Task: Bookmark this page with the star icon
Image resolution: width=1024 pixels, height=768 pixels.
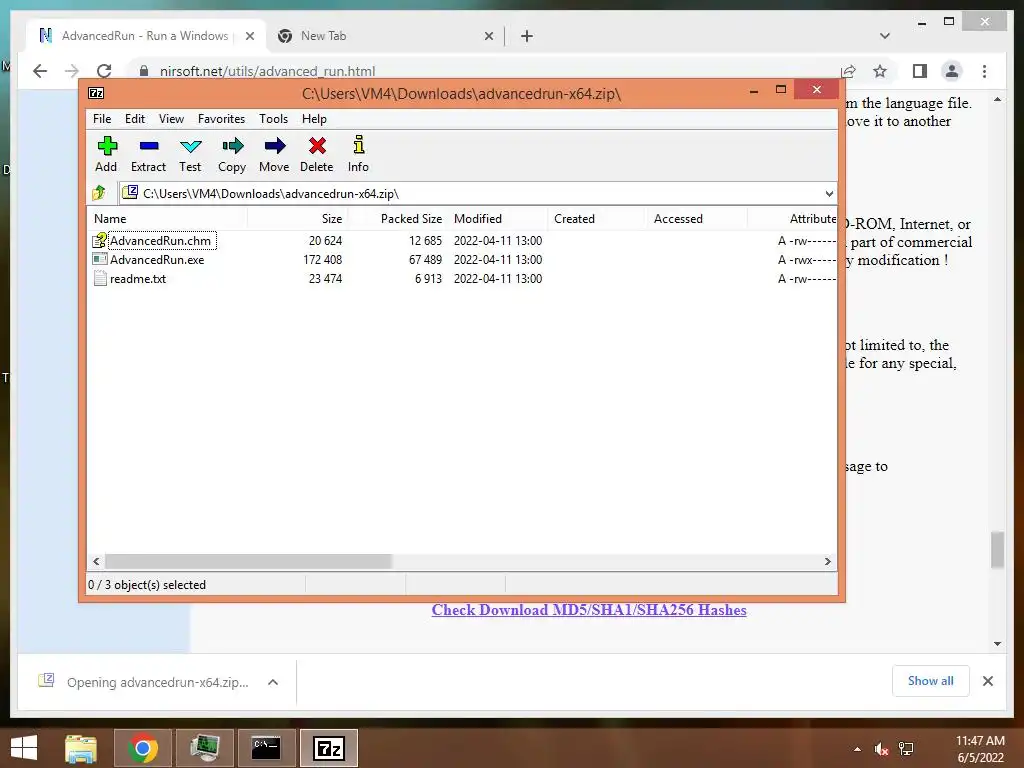Action: [x=880, y=71]
